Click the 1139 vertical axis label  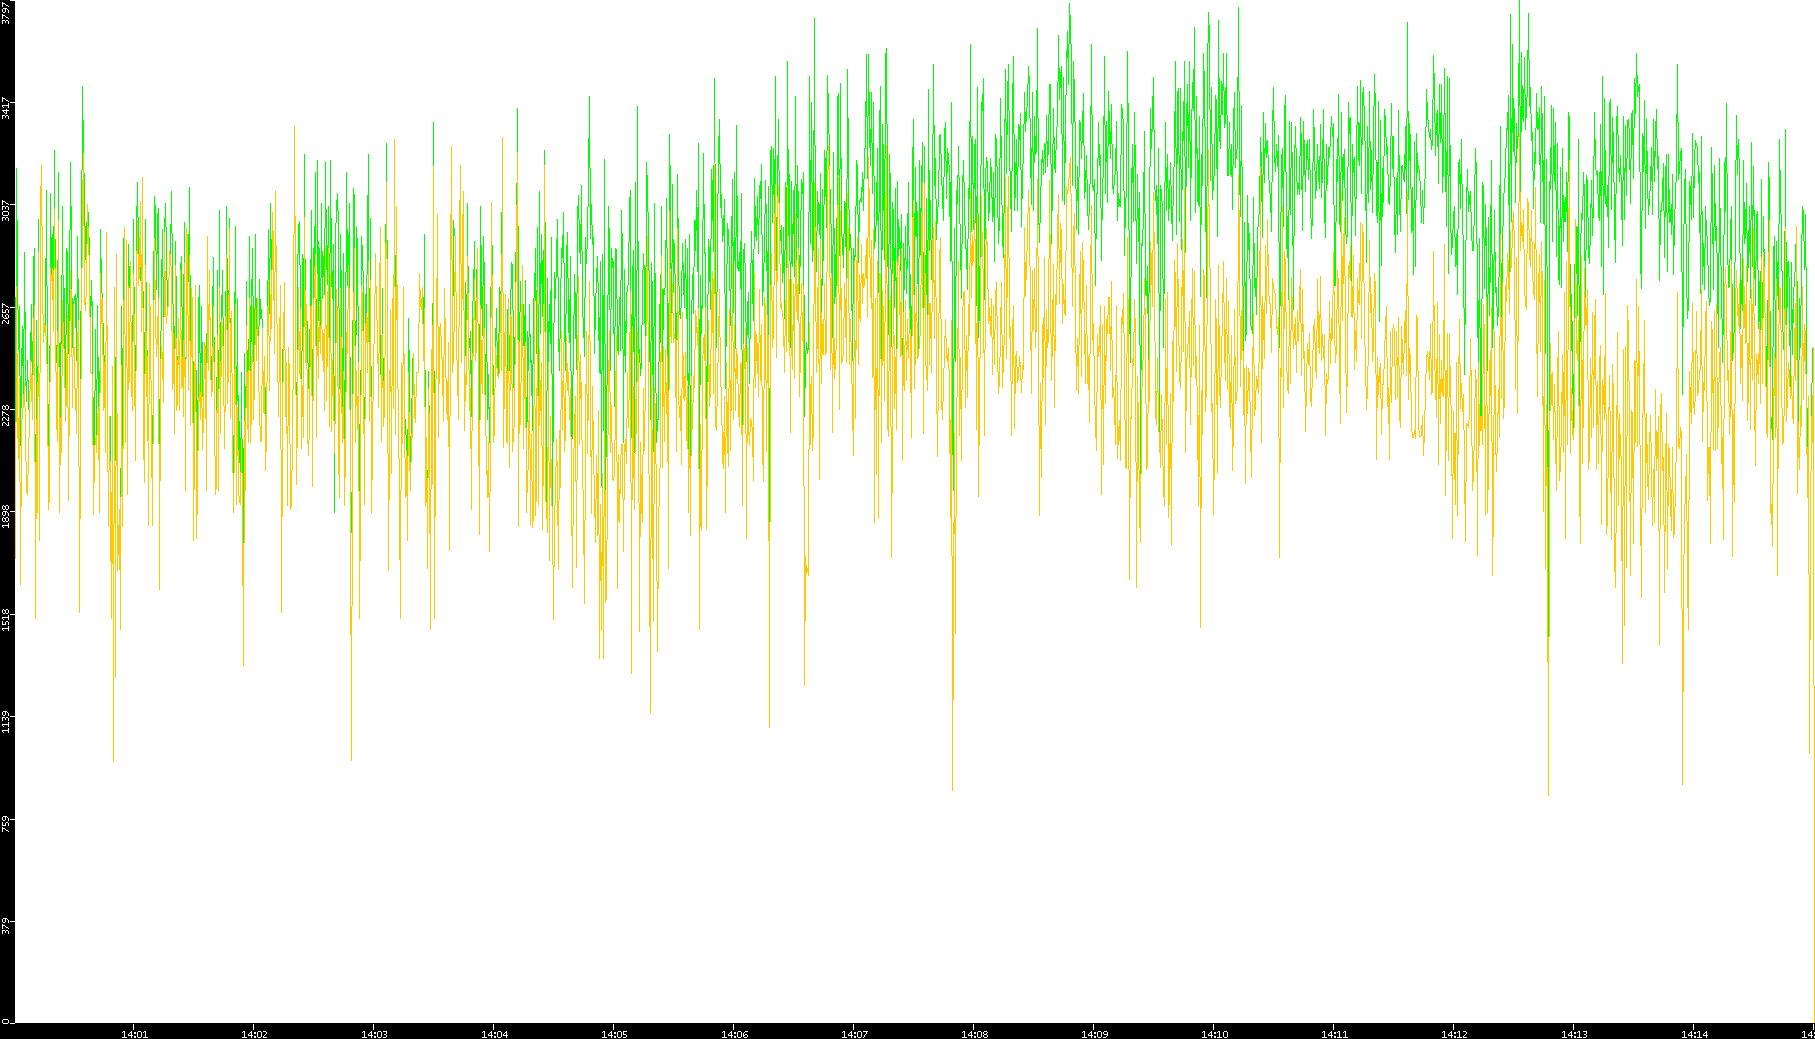7,720
